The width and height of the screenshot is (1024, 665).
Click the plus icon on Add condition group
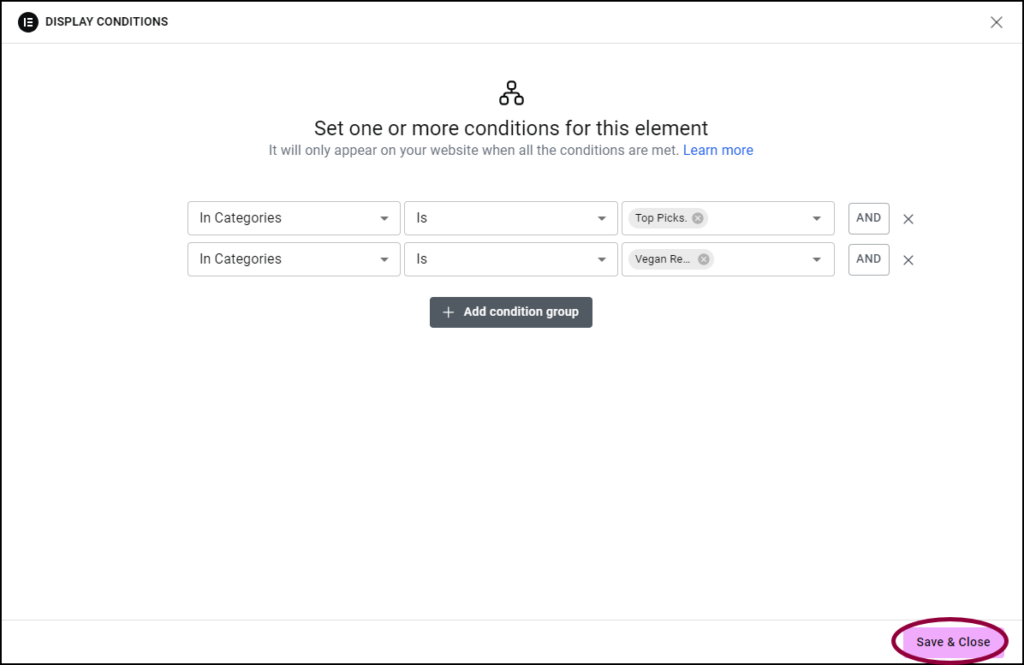pos(447,311)
